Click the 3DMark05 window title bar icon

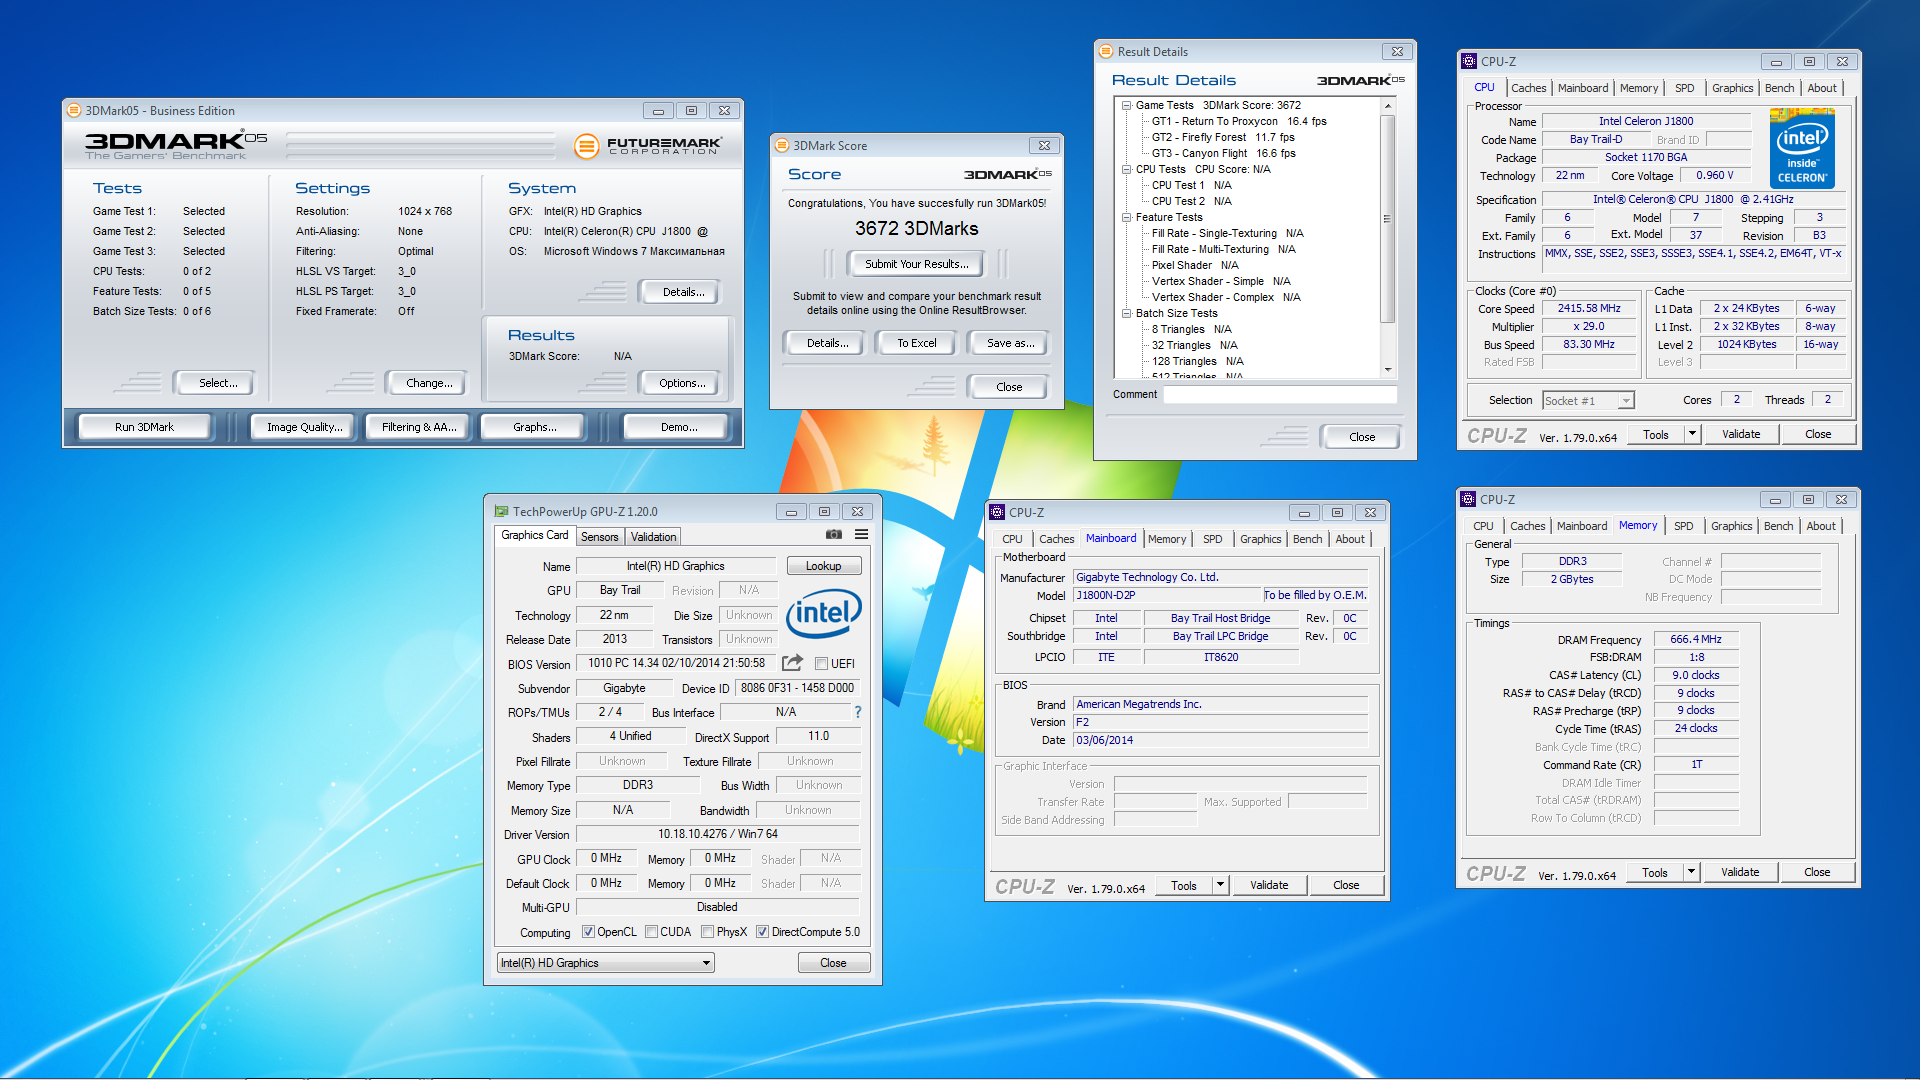tap(74, 111)
